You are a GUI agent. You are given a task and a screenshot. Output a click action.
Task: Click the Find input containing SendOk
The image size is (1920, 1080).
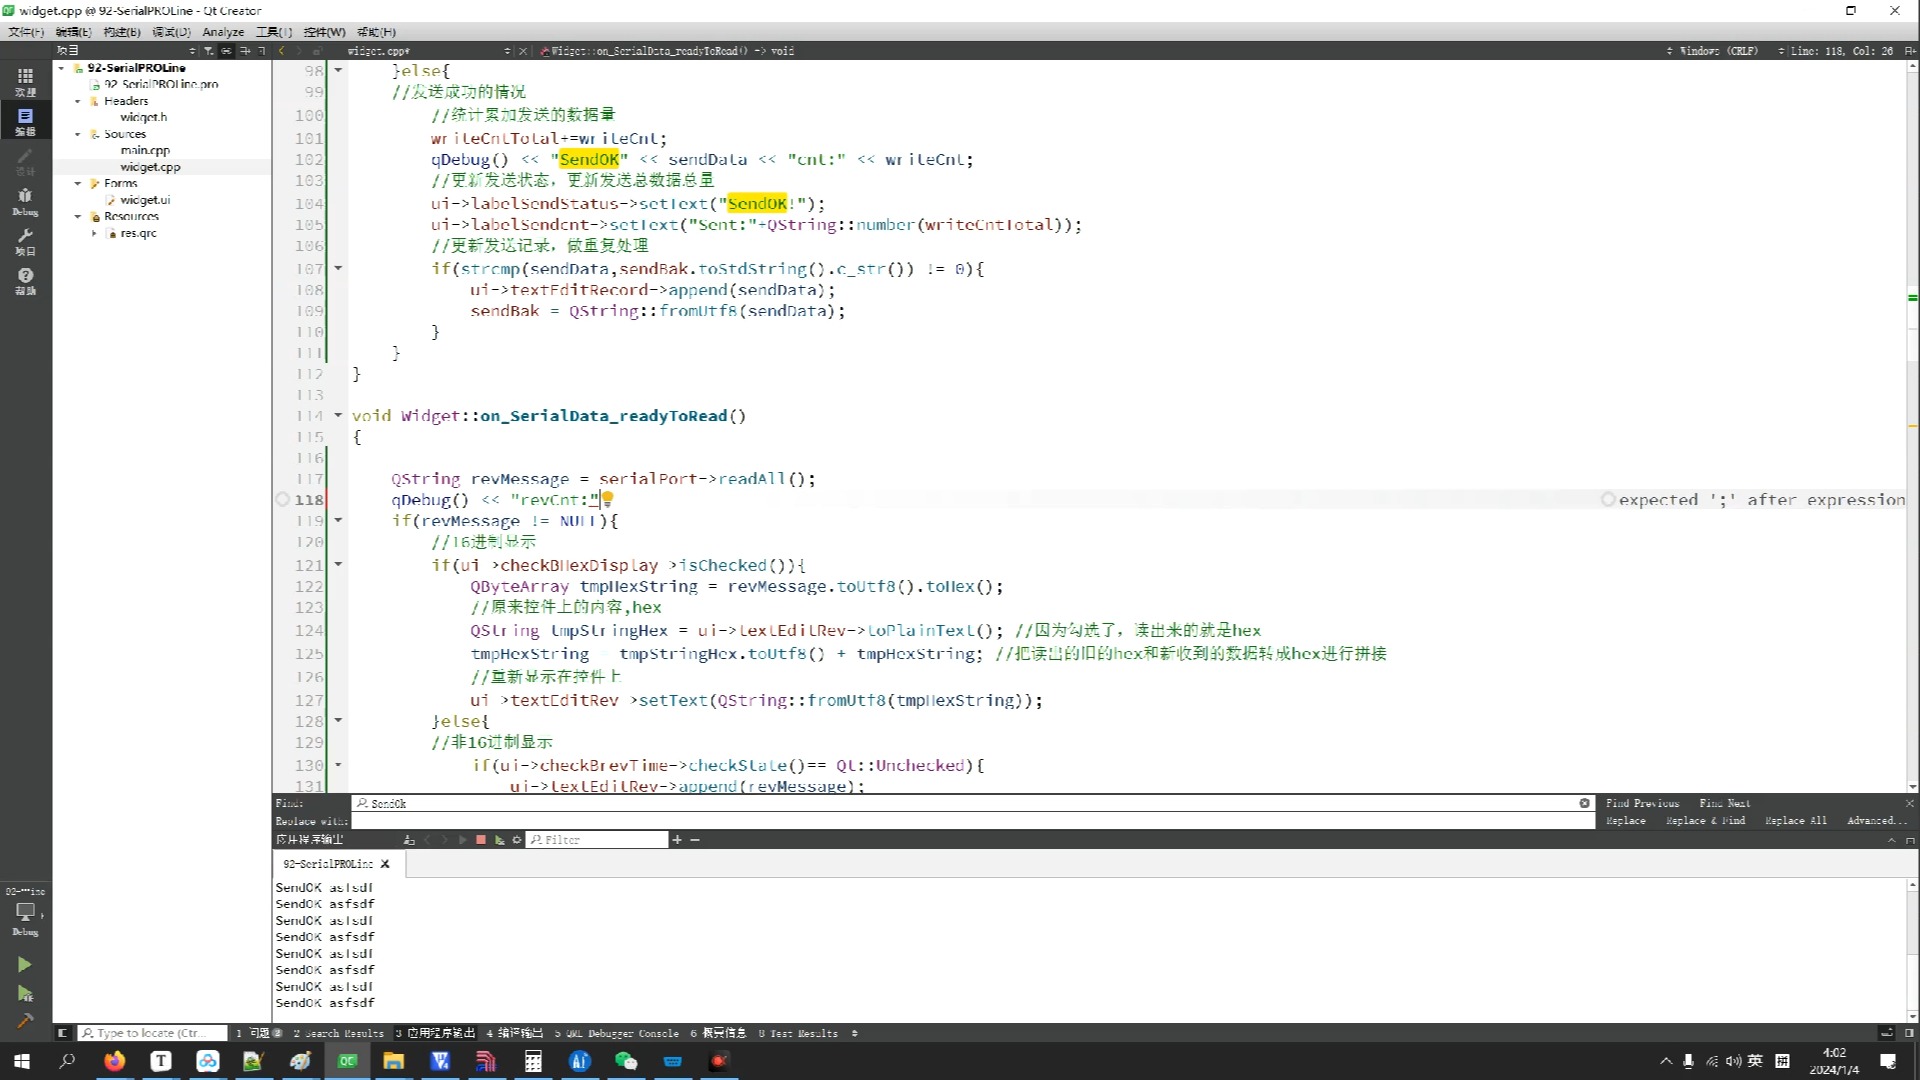click(973, 803)
